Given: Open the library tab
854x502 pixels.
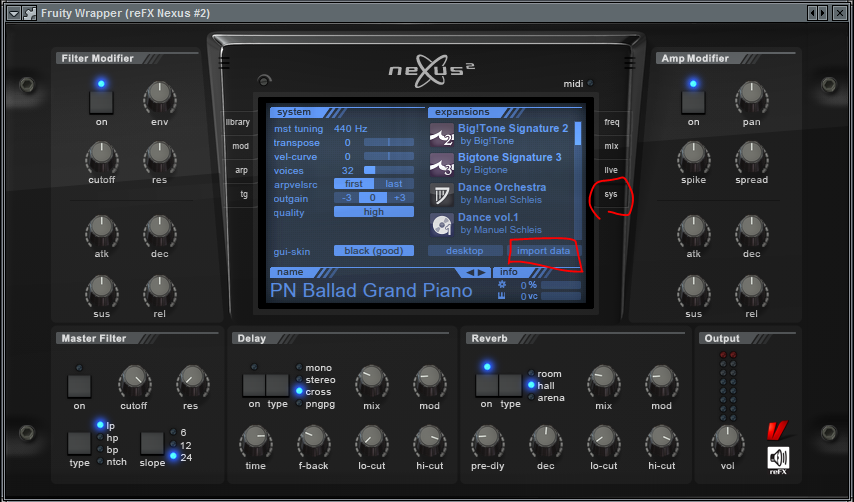Looking at the screenshot, I should click(239, 122).
